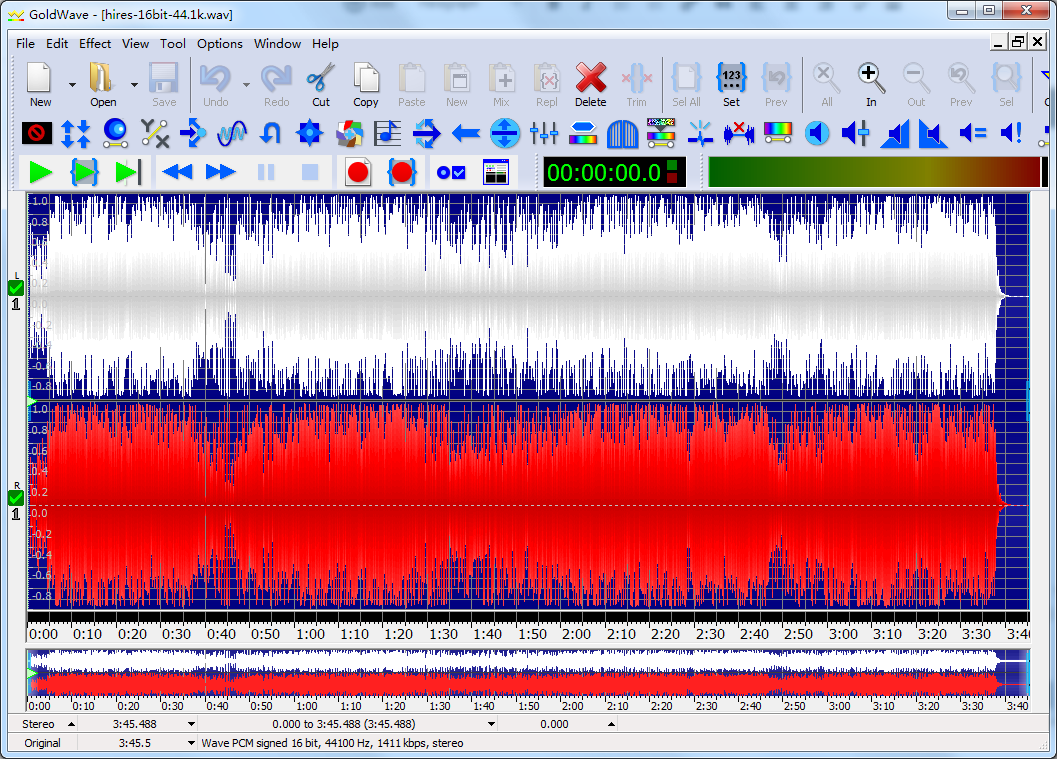Expand the dropdown arrow beside Undo
Image resolution: width=1057 pixels, height=759 pixels.
pos(246,85)
